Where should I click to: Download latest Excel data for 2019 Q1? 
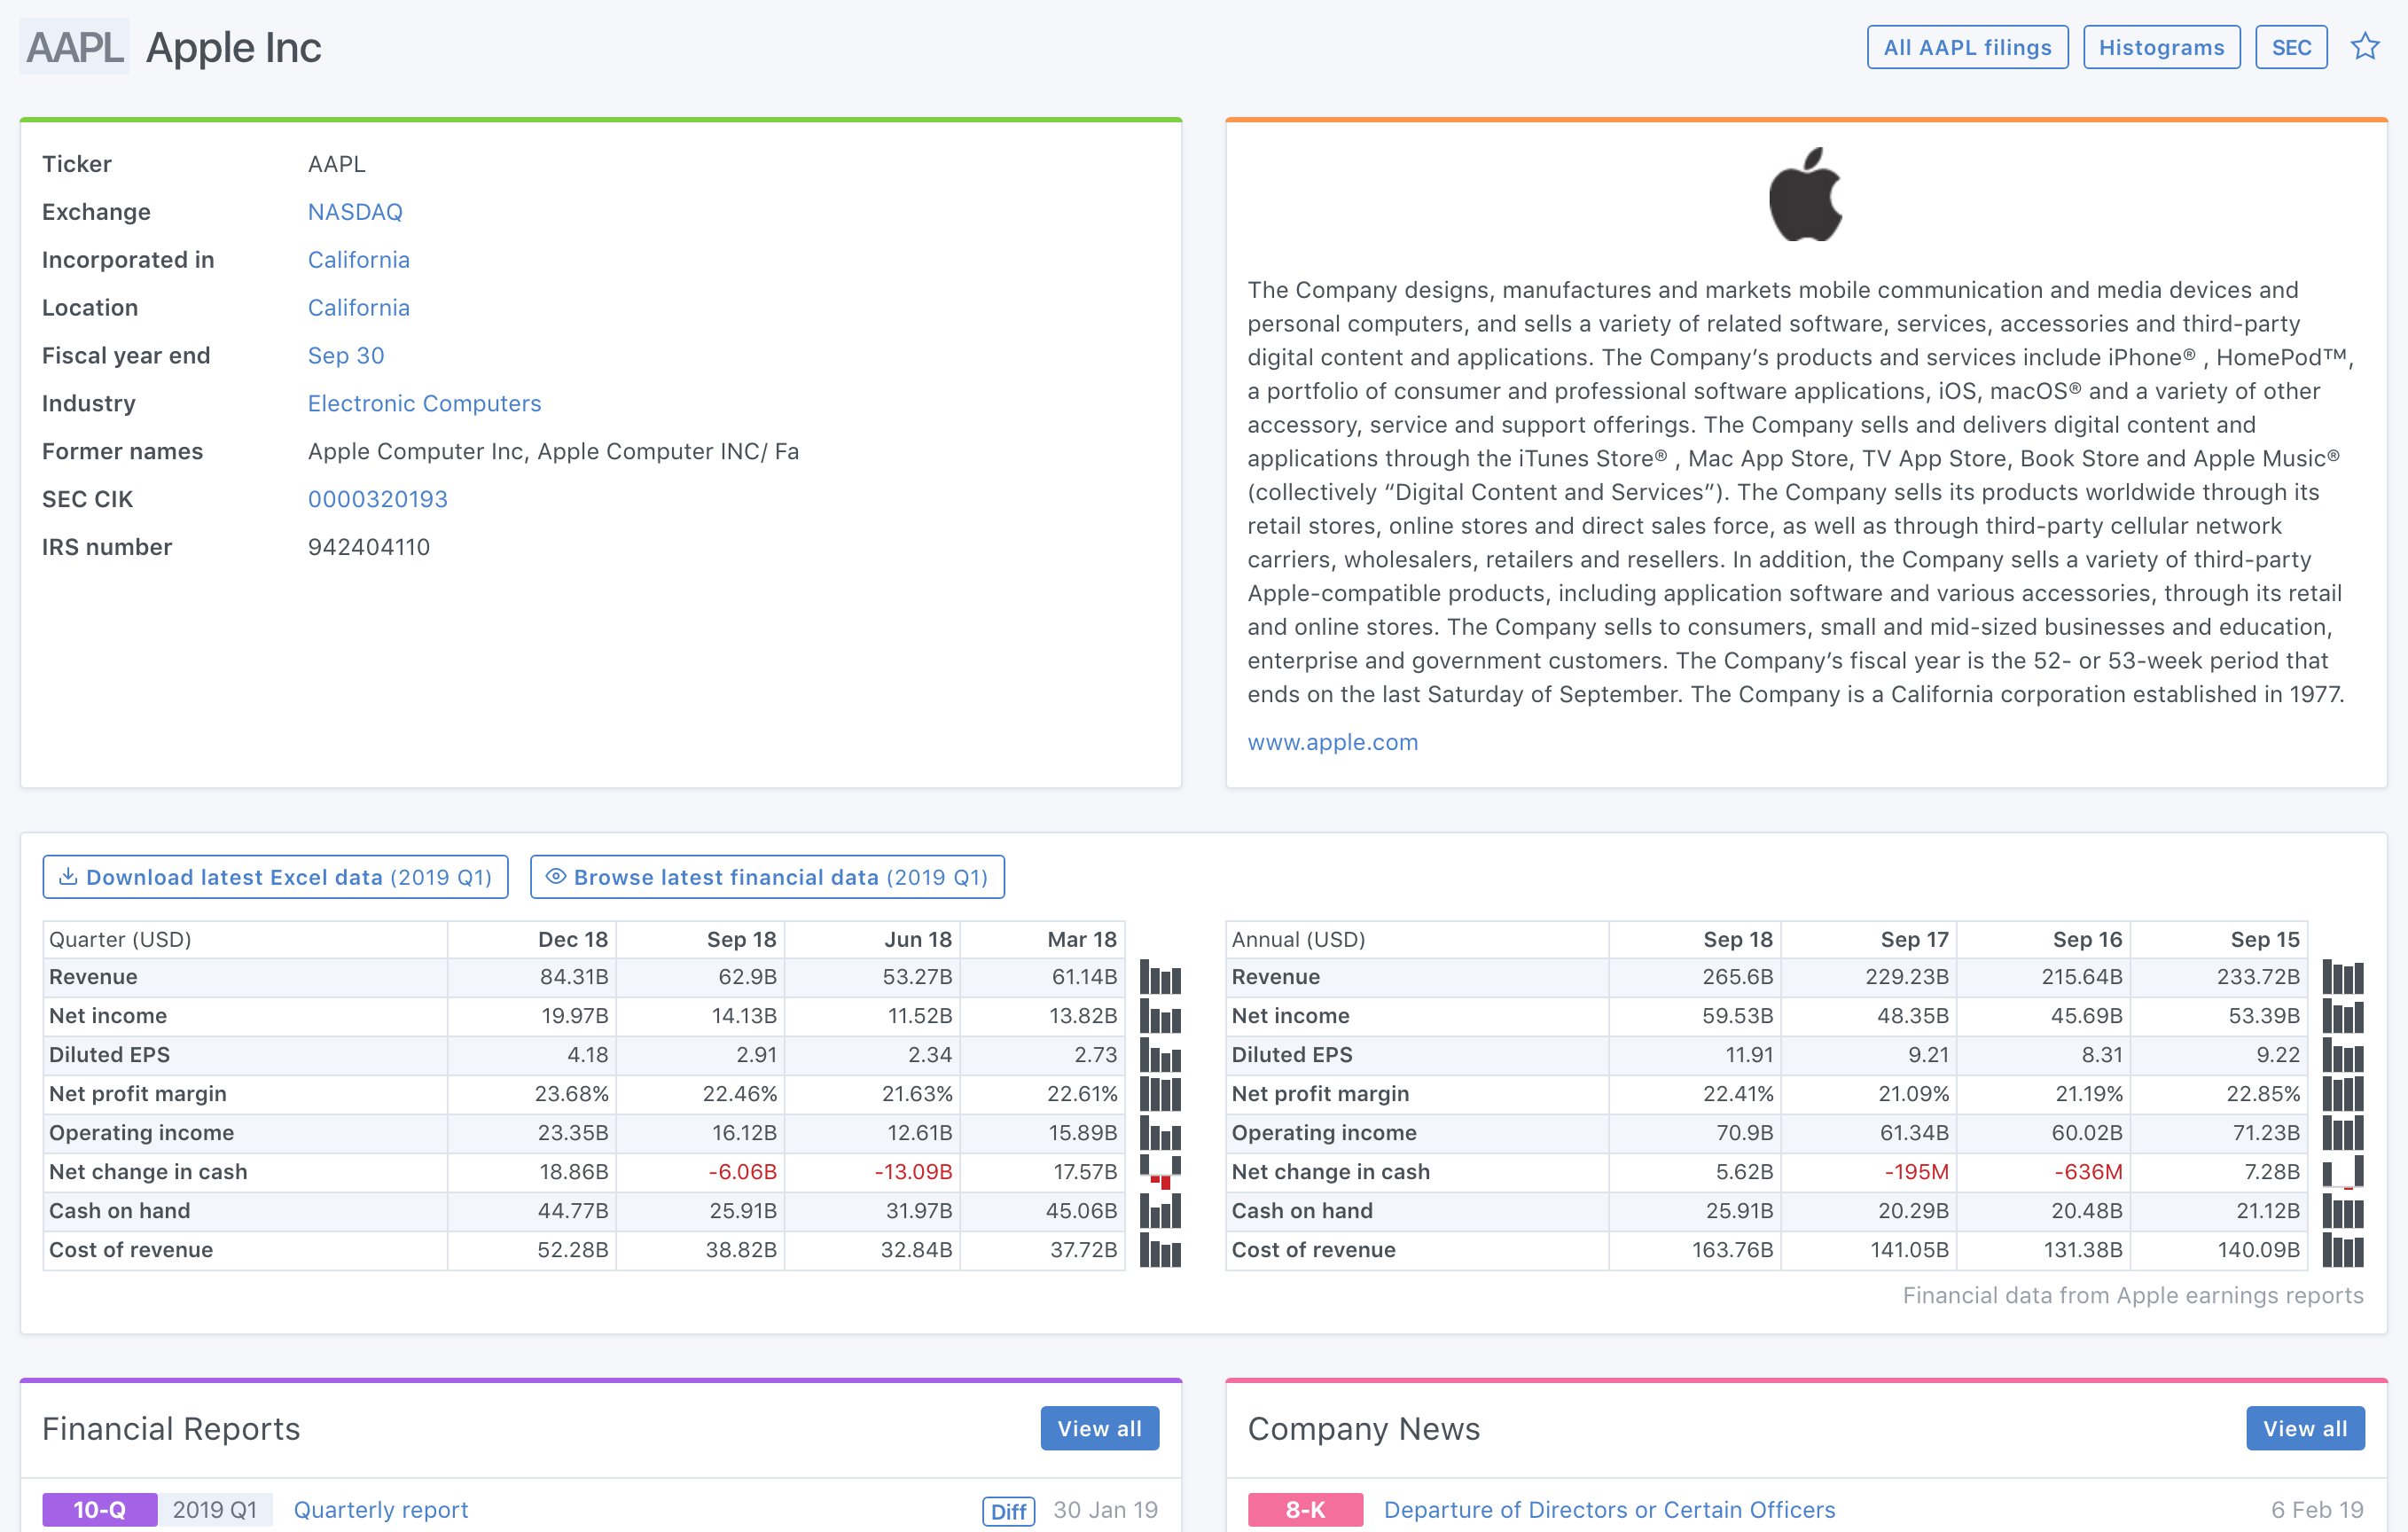[275, 877]
